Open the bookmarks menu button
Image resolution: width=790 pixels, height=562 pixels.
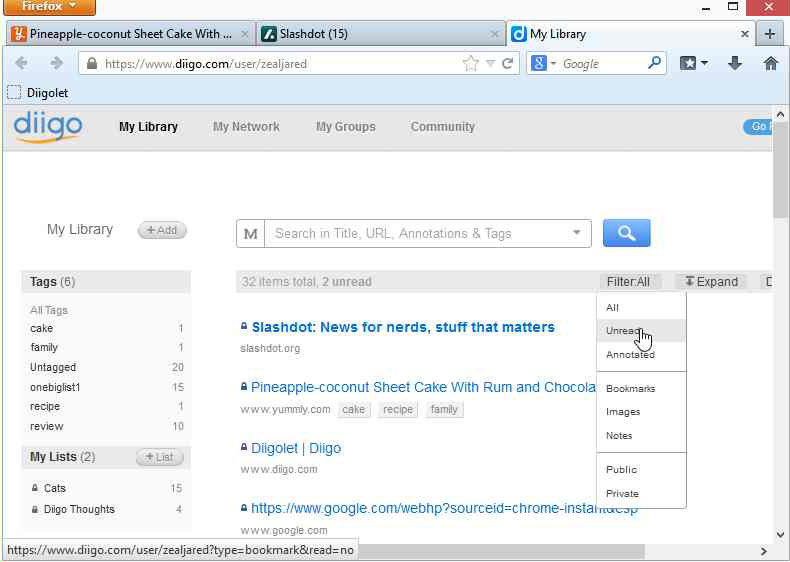pos(694,64)
